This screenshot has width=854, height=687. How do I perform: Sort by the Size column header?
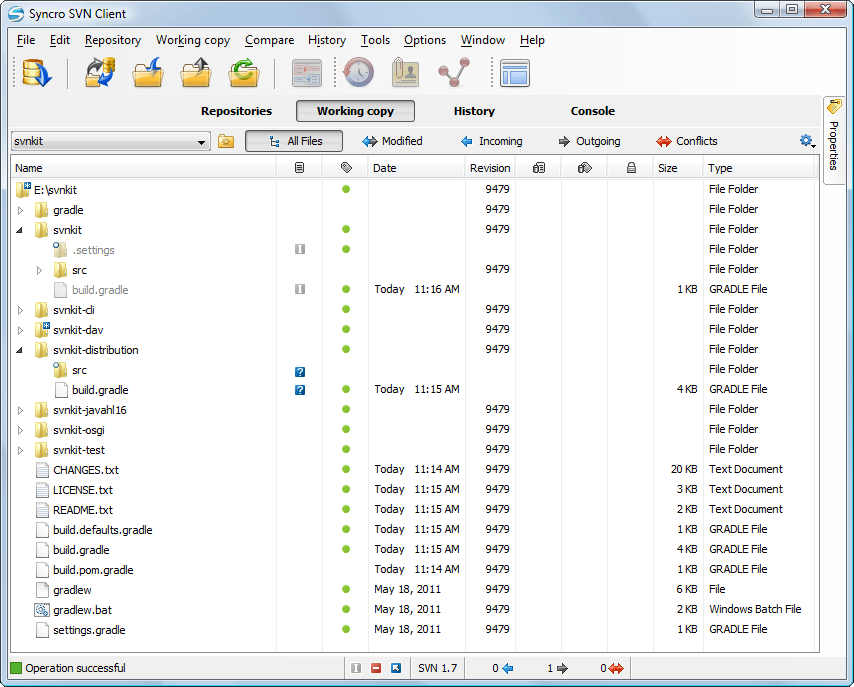(x=678, y=168)
